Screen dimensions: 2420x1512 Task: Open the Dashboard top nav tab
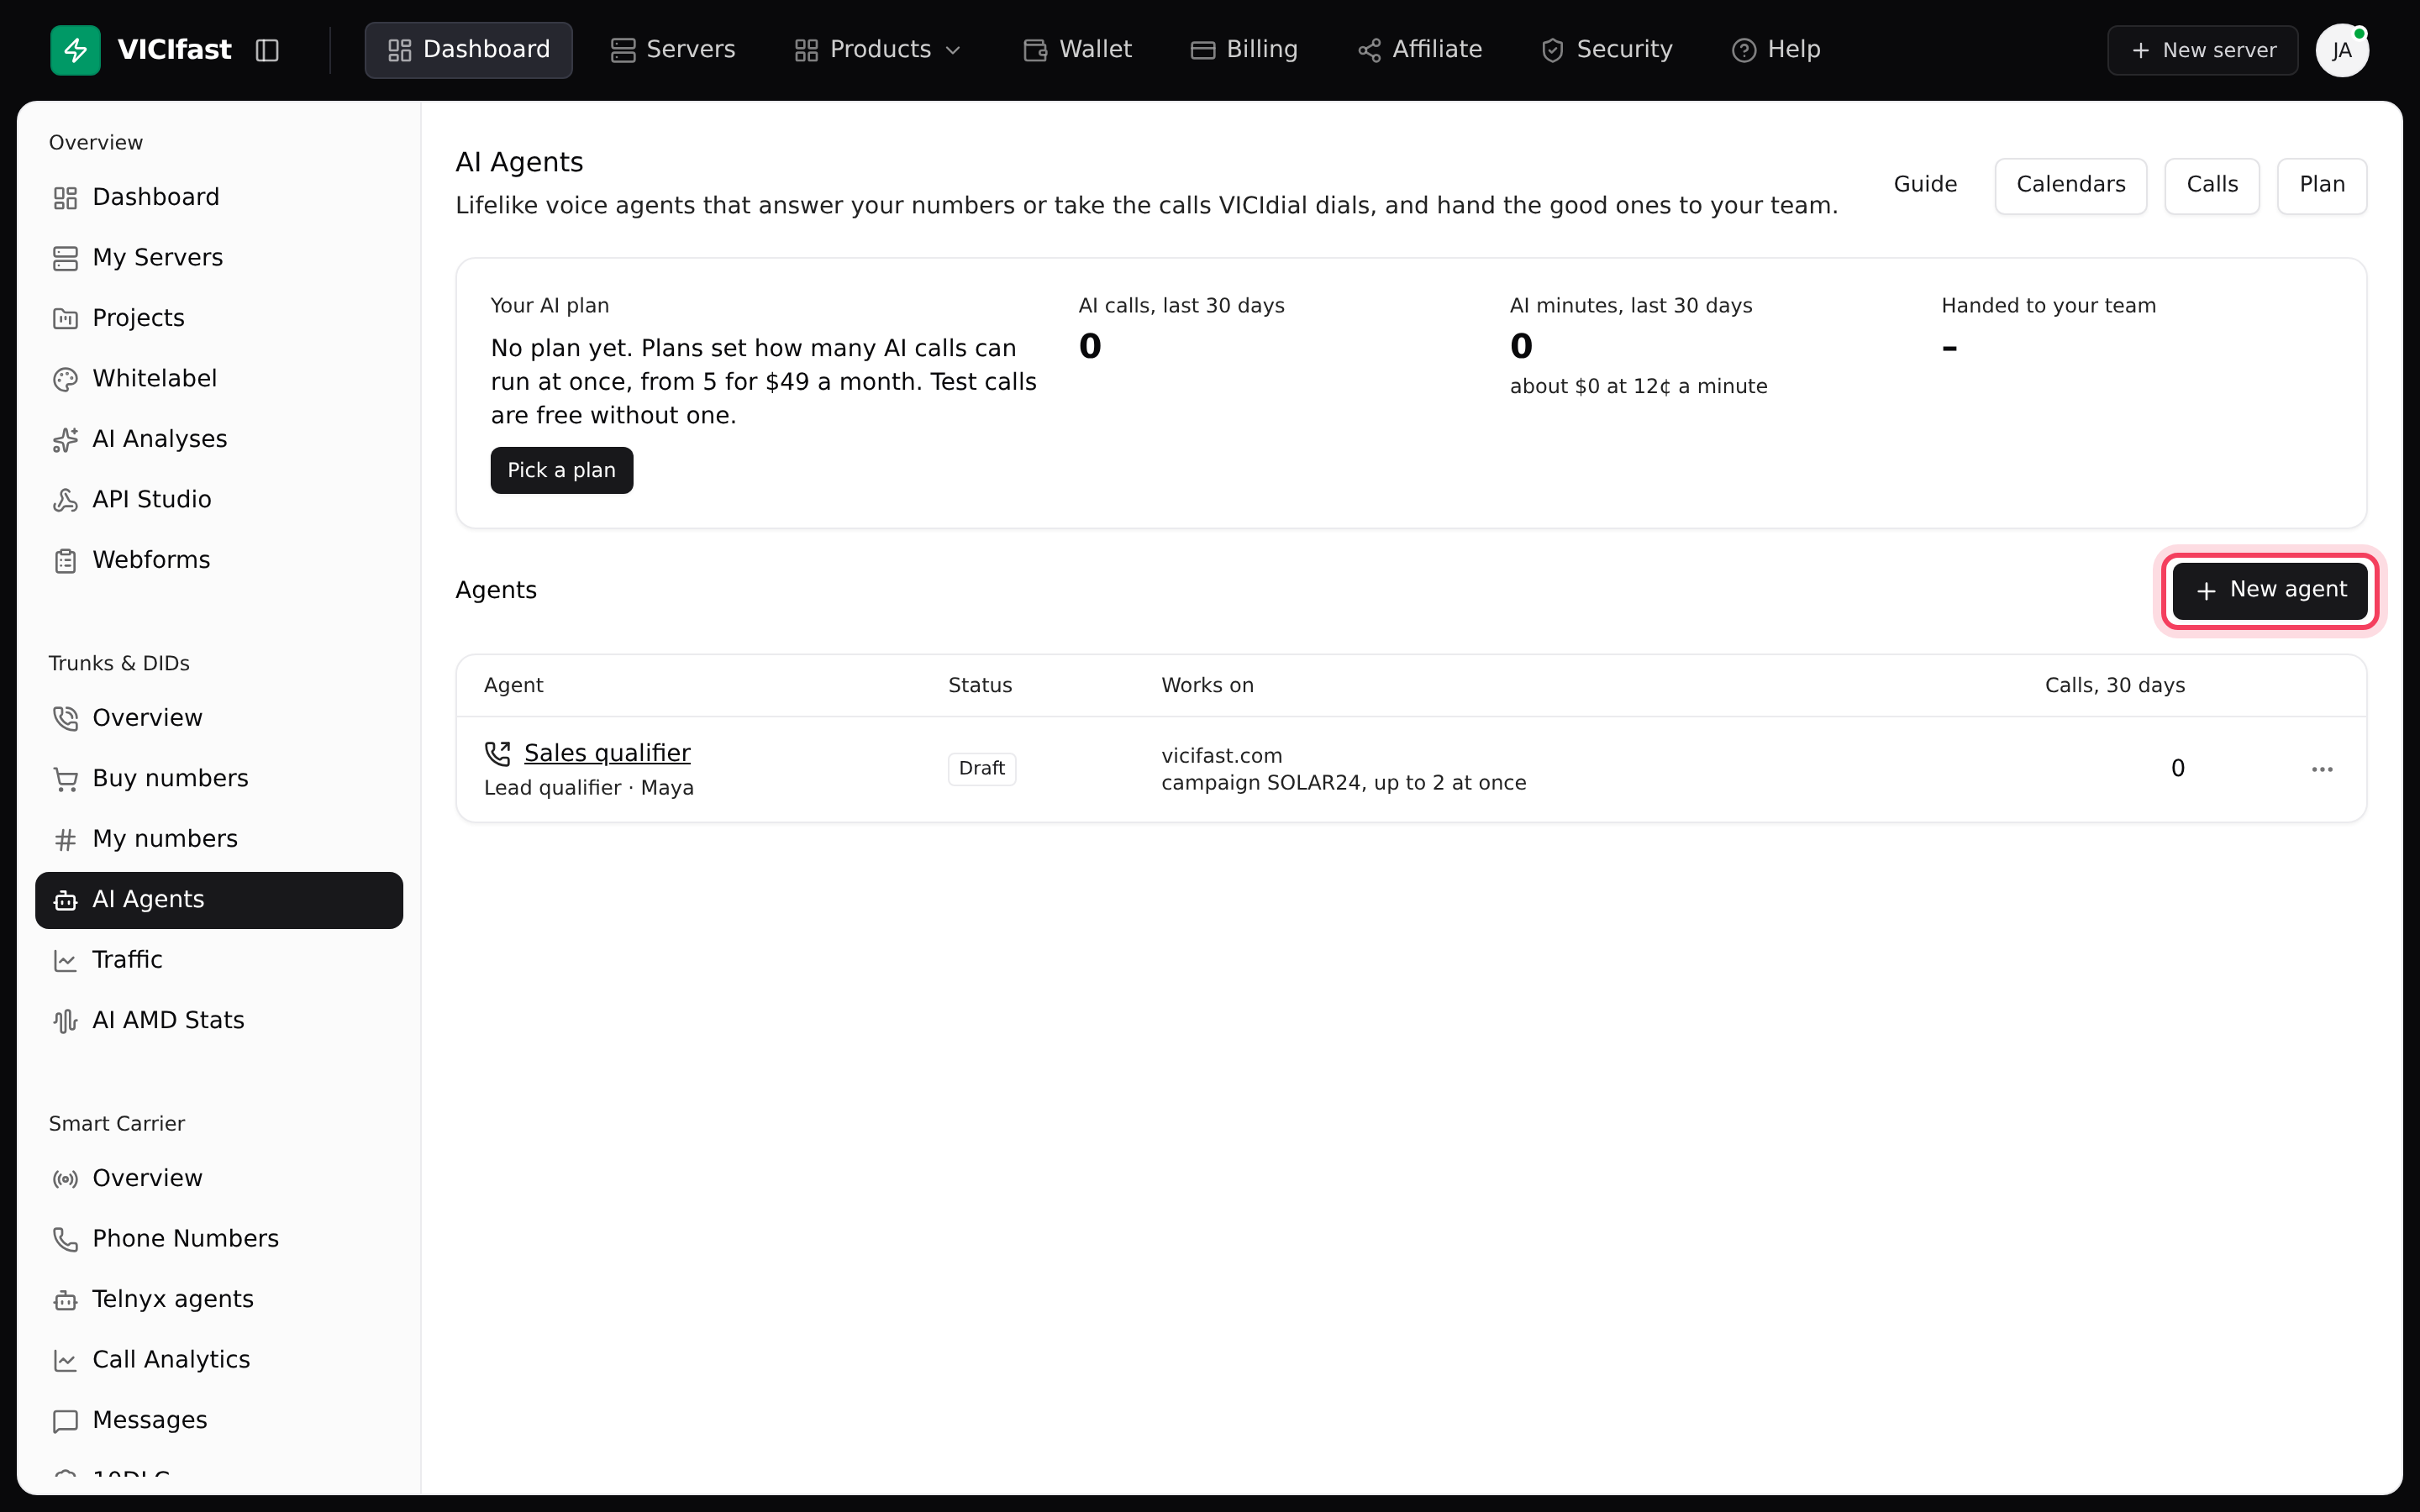point(468,50)
